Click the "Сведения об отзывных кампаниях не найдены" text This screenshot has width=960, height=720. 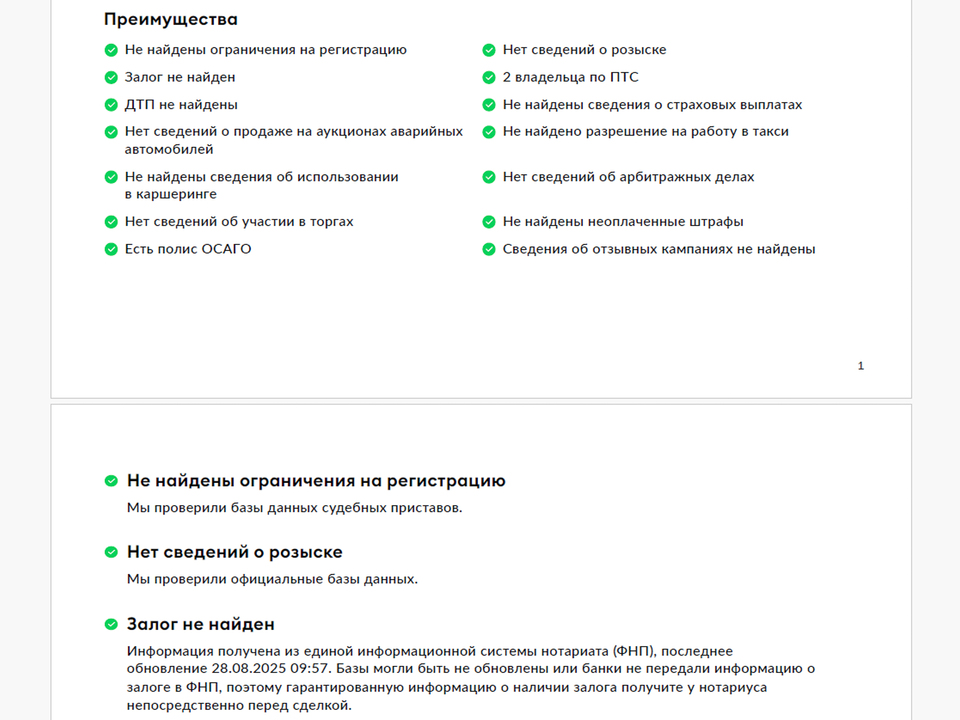tap(658, 249)
